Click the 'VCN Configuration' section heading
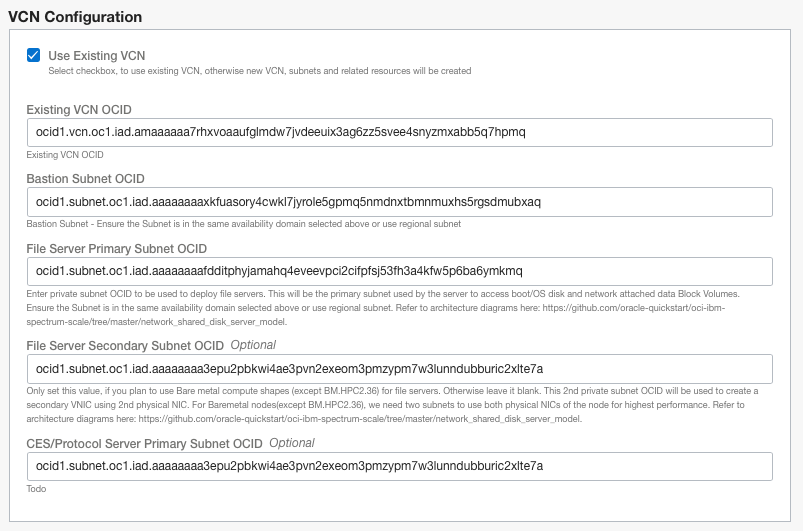The width and height of the screenshot is (803, 531). pos(75,17)
